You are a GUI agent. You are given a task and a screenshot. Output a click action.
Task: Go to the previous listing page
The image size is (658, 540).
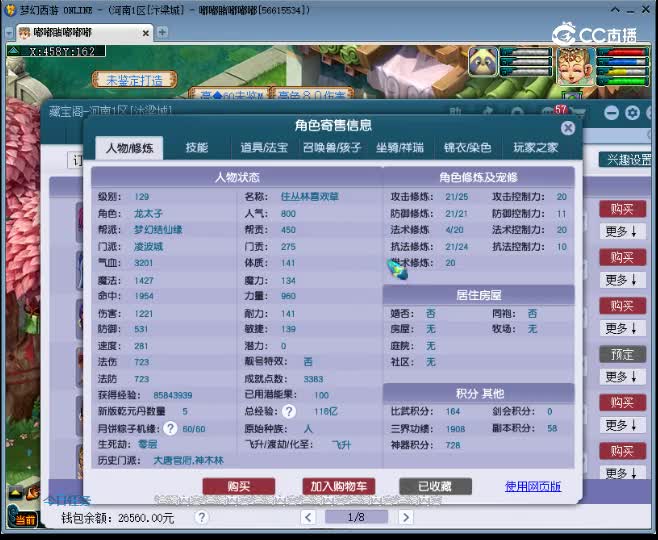click(308, 517)
